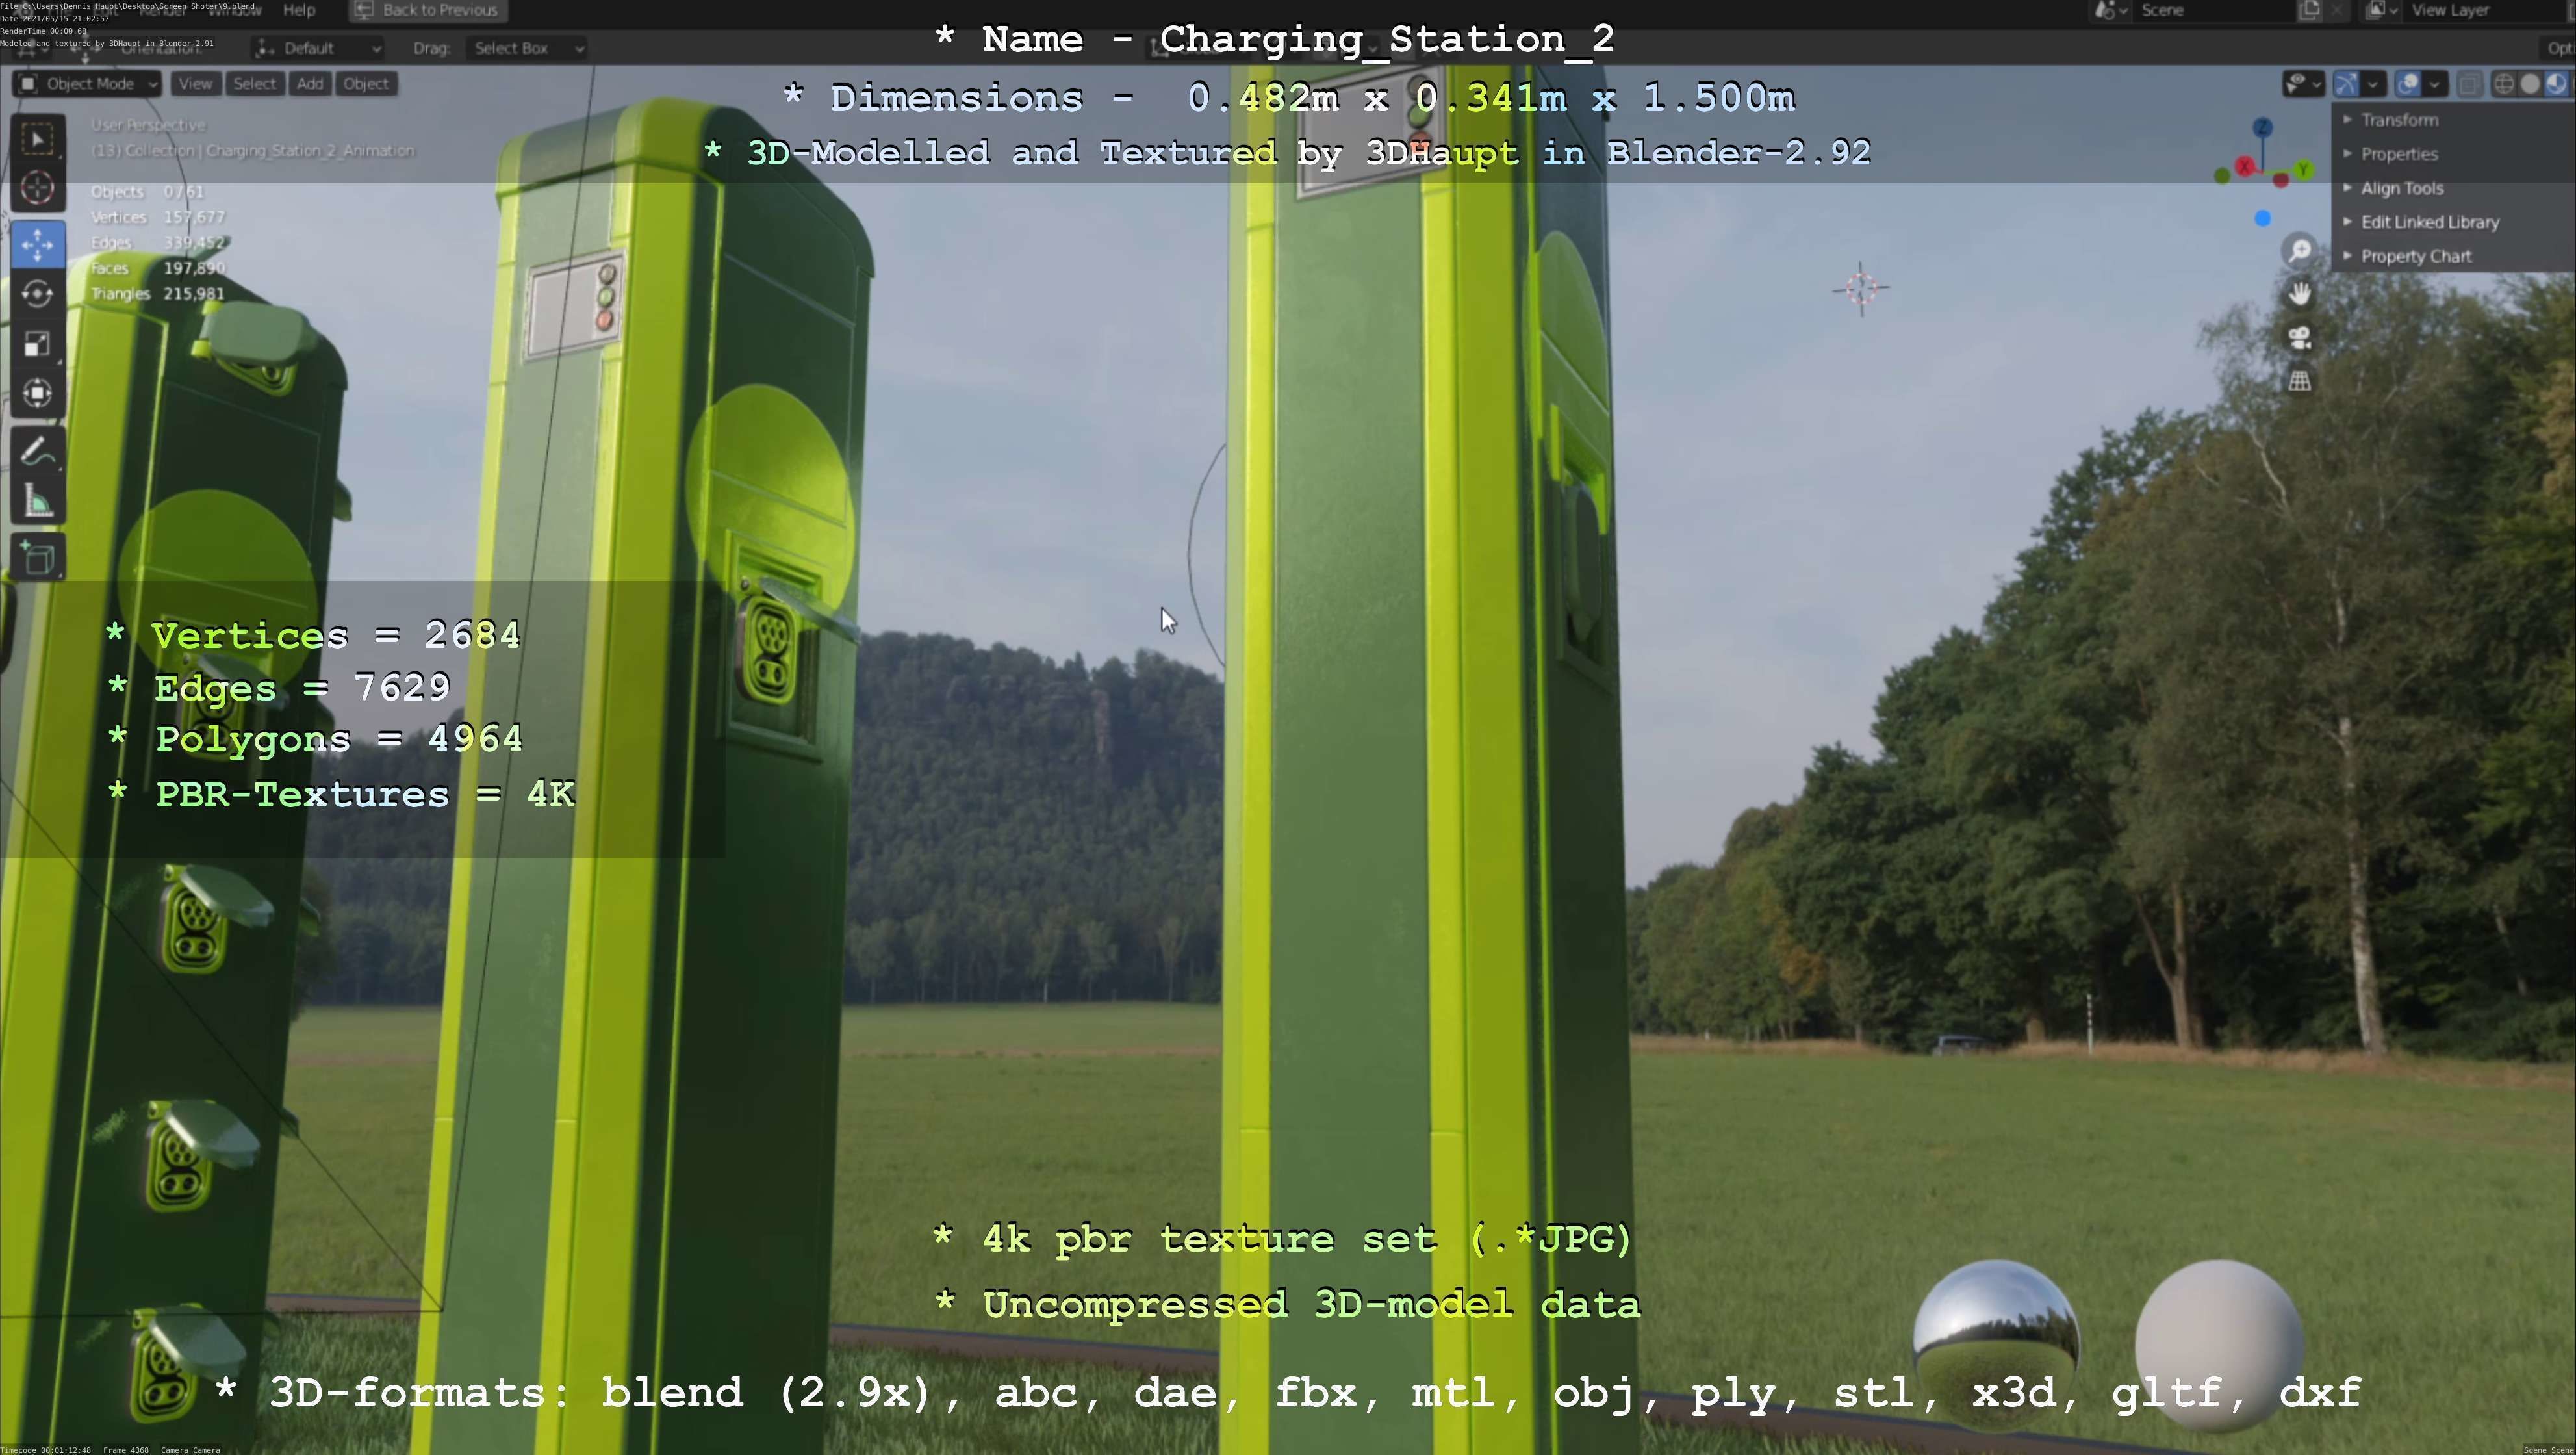
Task: Open the Help menu
Action: point(299,10)
